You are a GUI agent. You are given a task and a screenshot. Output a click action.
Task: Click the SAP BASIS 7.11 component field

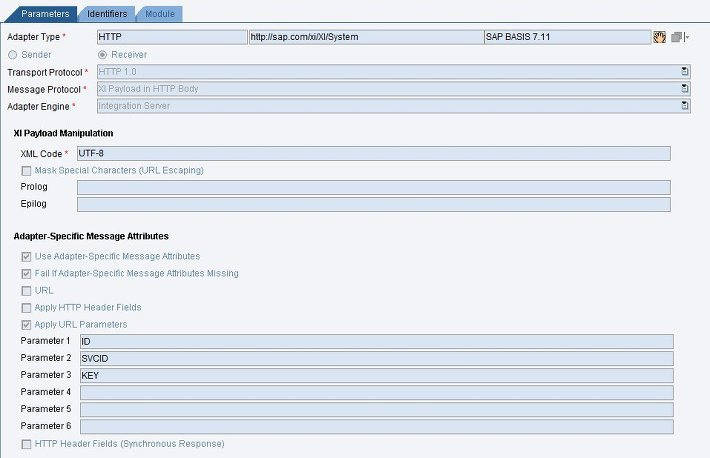pos(567,37)
